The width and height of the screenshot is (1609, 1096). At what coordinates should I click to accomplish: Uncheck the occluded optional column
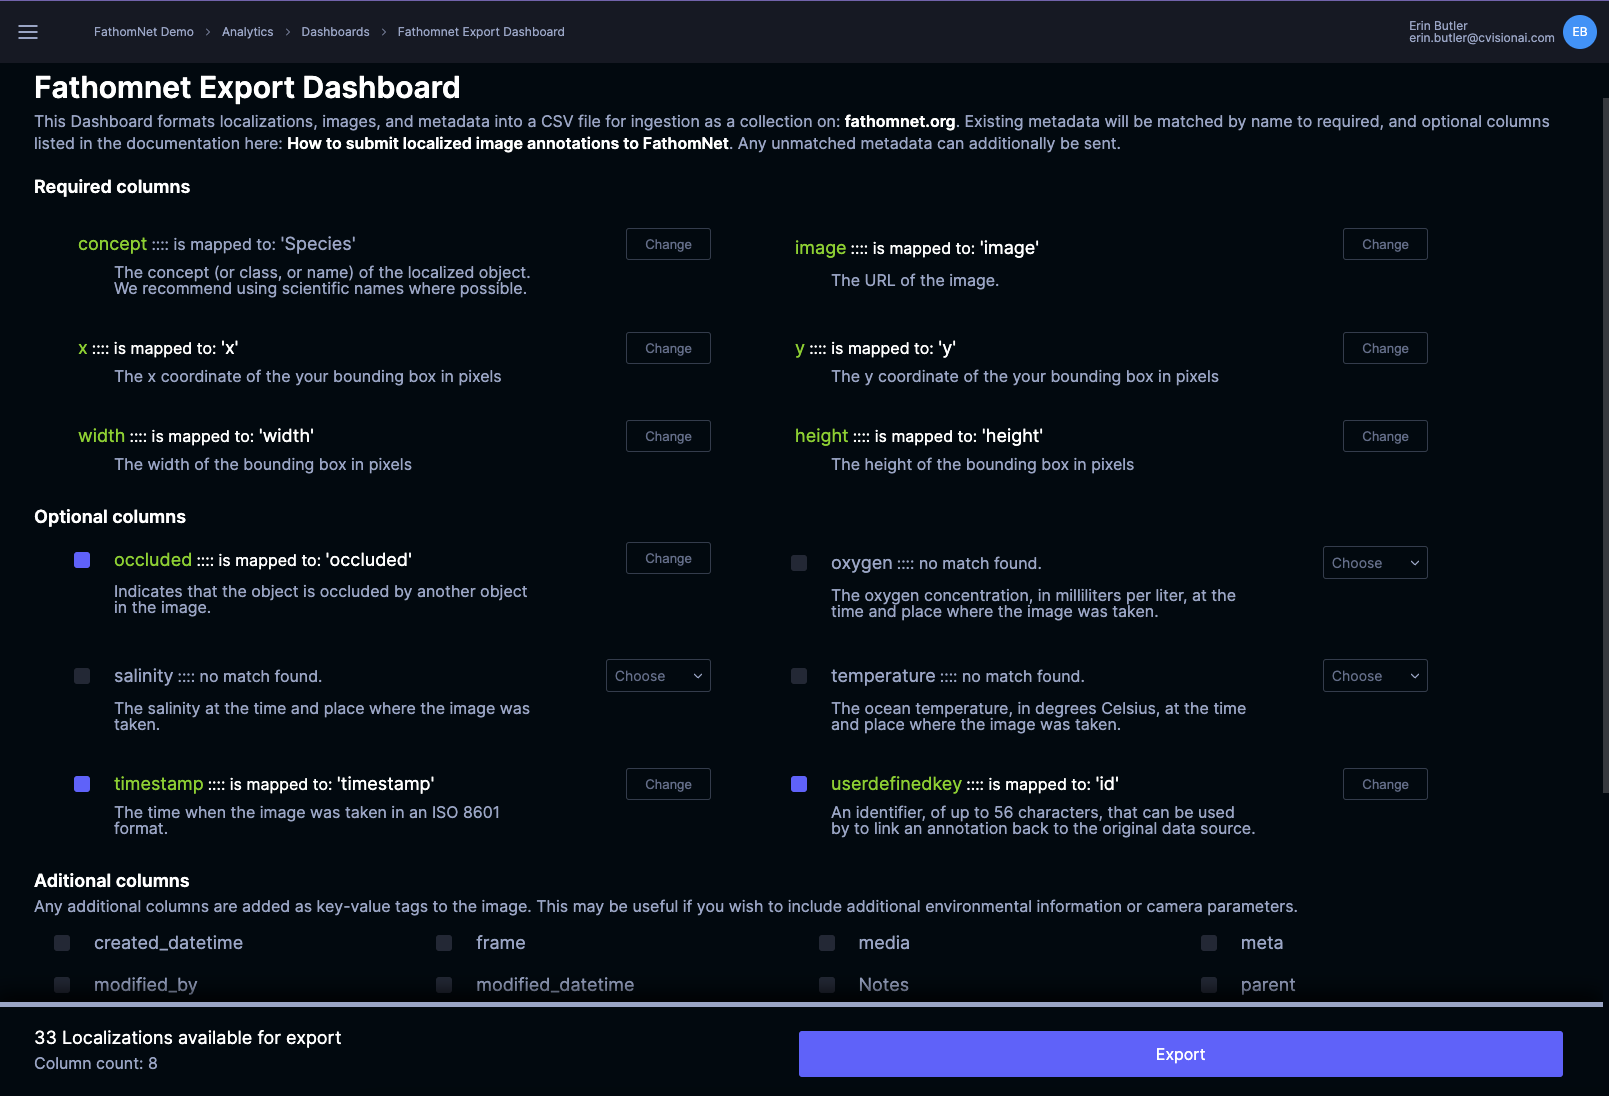click(82, 560)
